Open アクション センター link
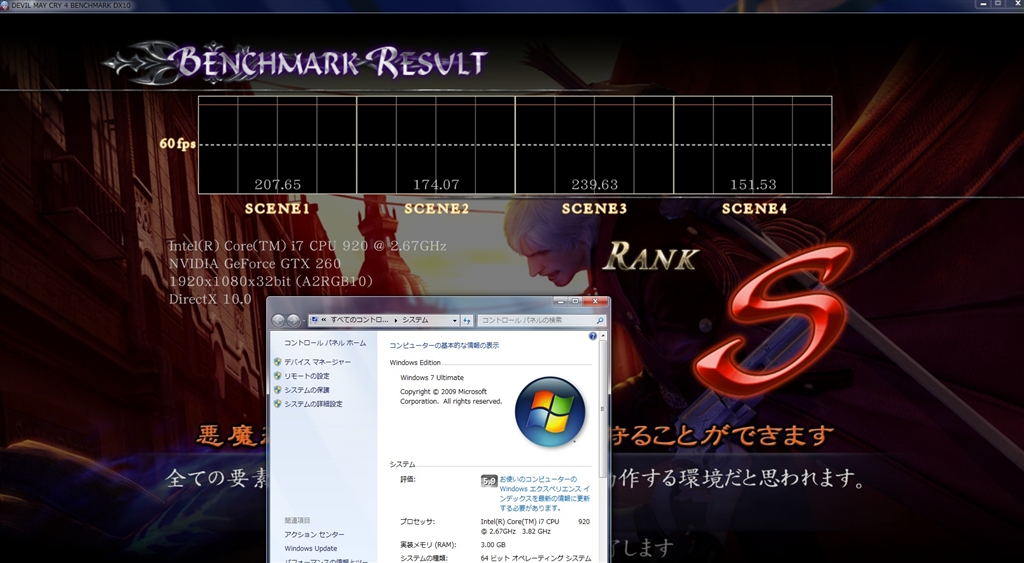Image resolution: width=1024 pixels, height=563 pixels. (314, 534)
